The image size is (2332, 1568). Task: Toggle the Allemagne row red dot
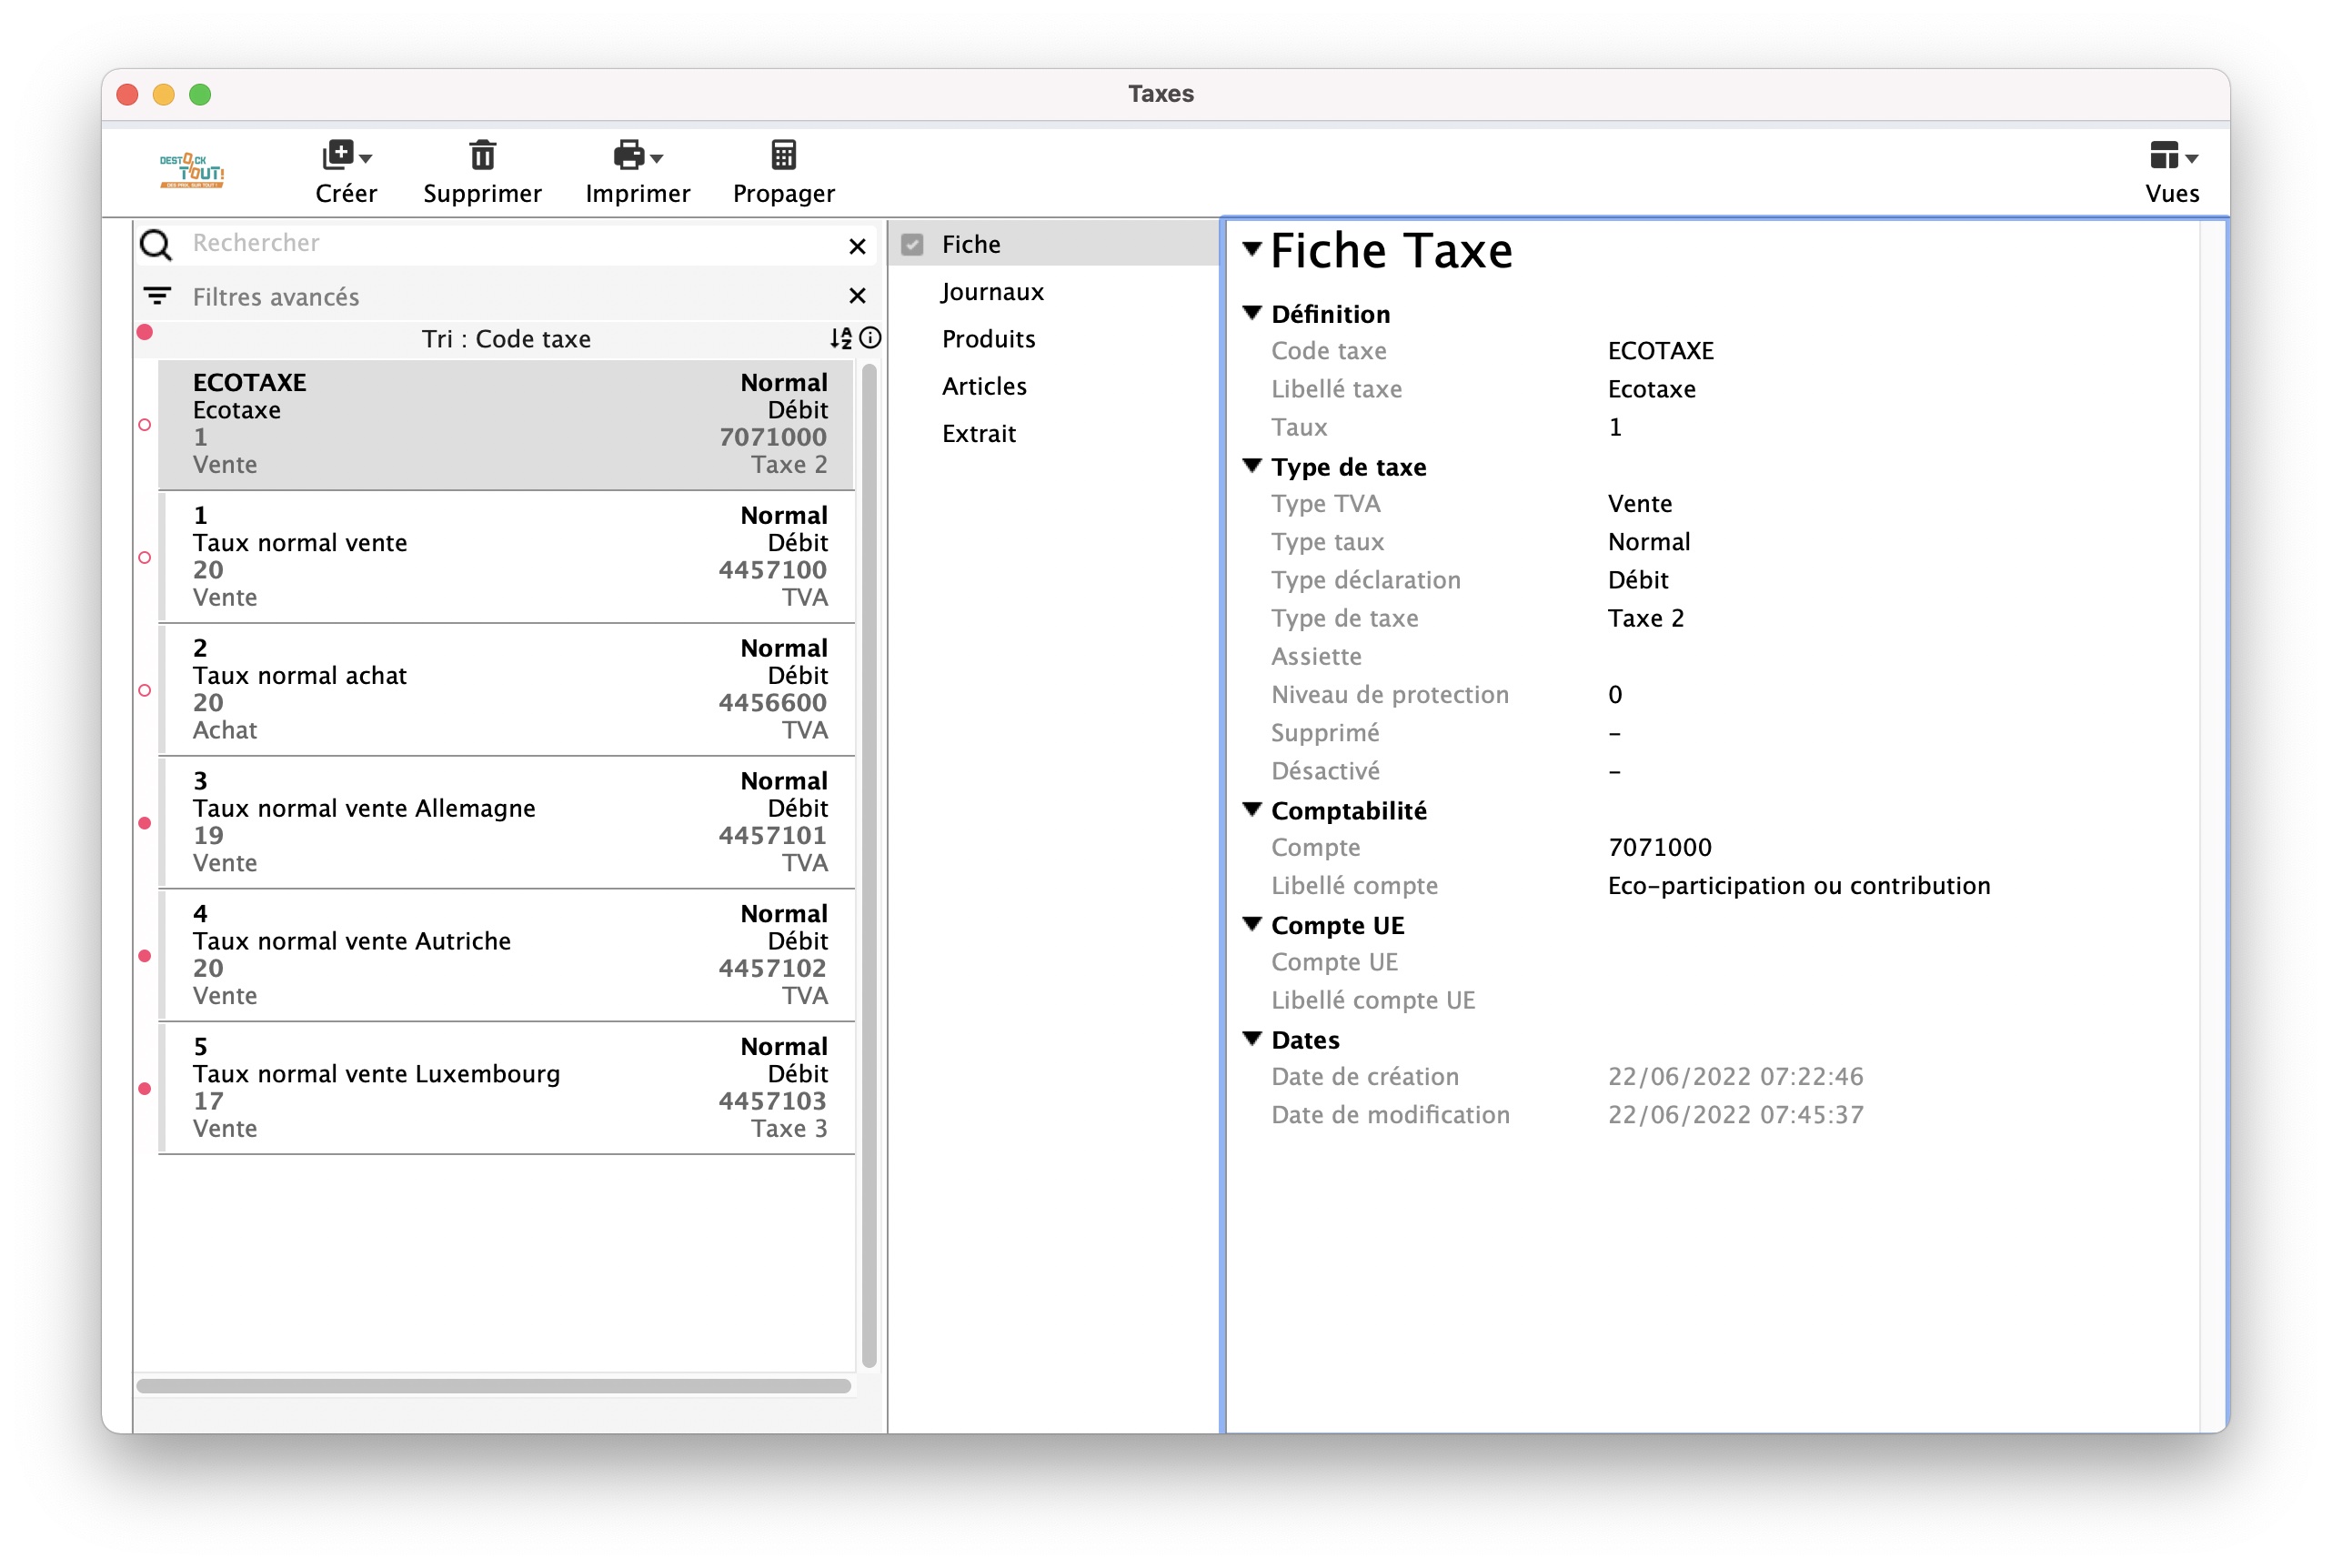point(145,823)
